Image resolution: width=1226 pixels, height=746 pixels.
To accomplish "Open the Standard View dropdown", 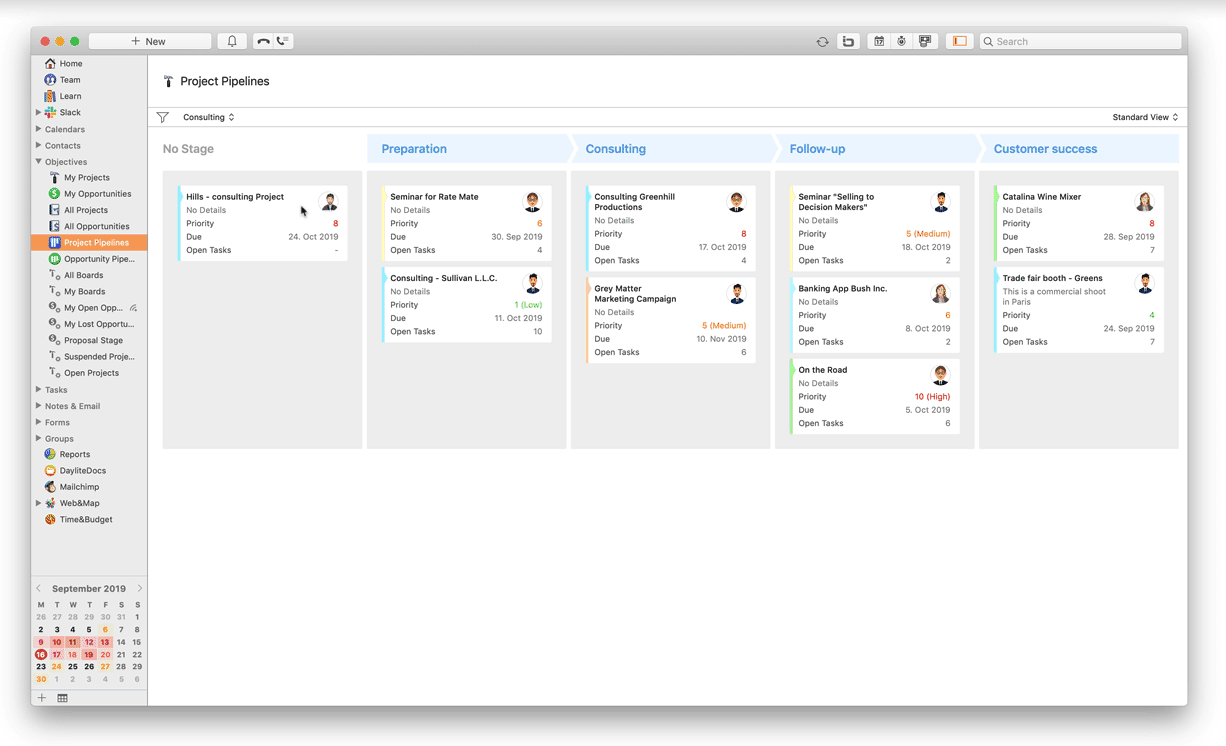I will tap(1144, 117).
